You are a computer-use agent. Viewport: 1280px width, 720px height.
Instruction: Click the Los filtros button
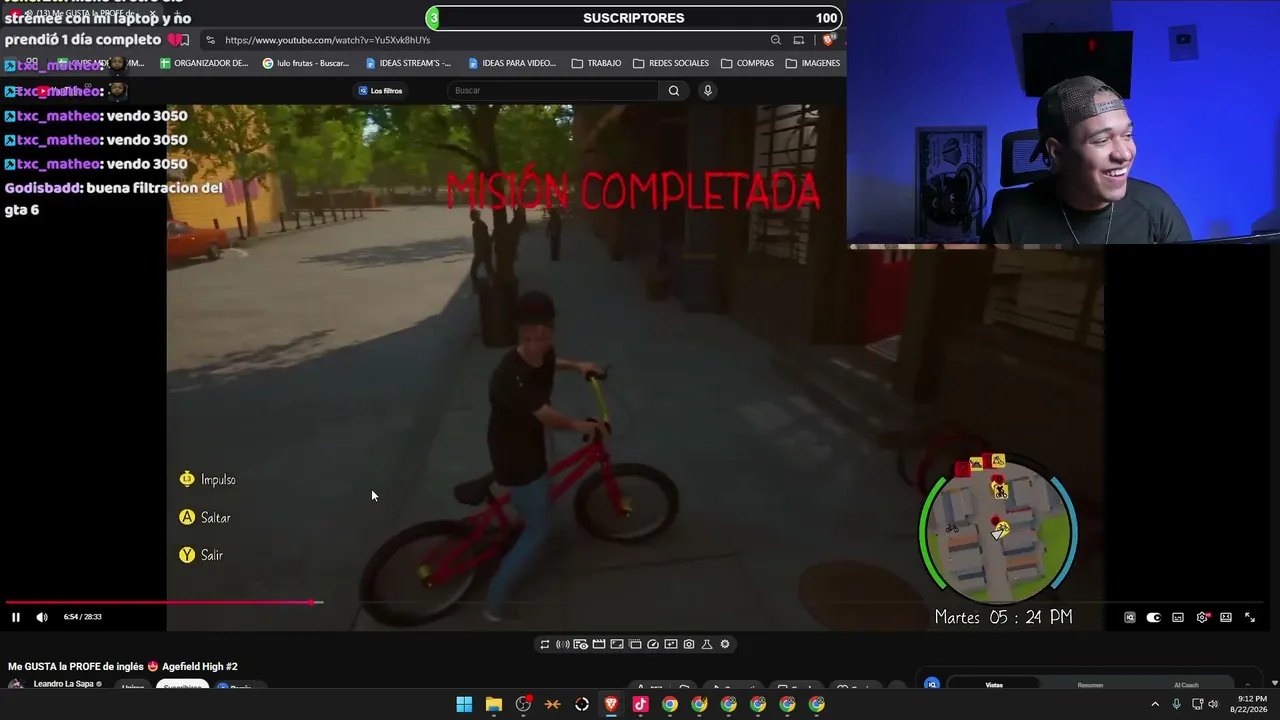pos(380,91)
